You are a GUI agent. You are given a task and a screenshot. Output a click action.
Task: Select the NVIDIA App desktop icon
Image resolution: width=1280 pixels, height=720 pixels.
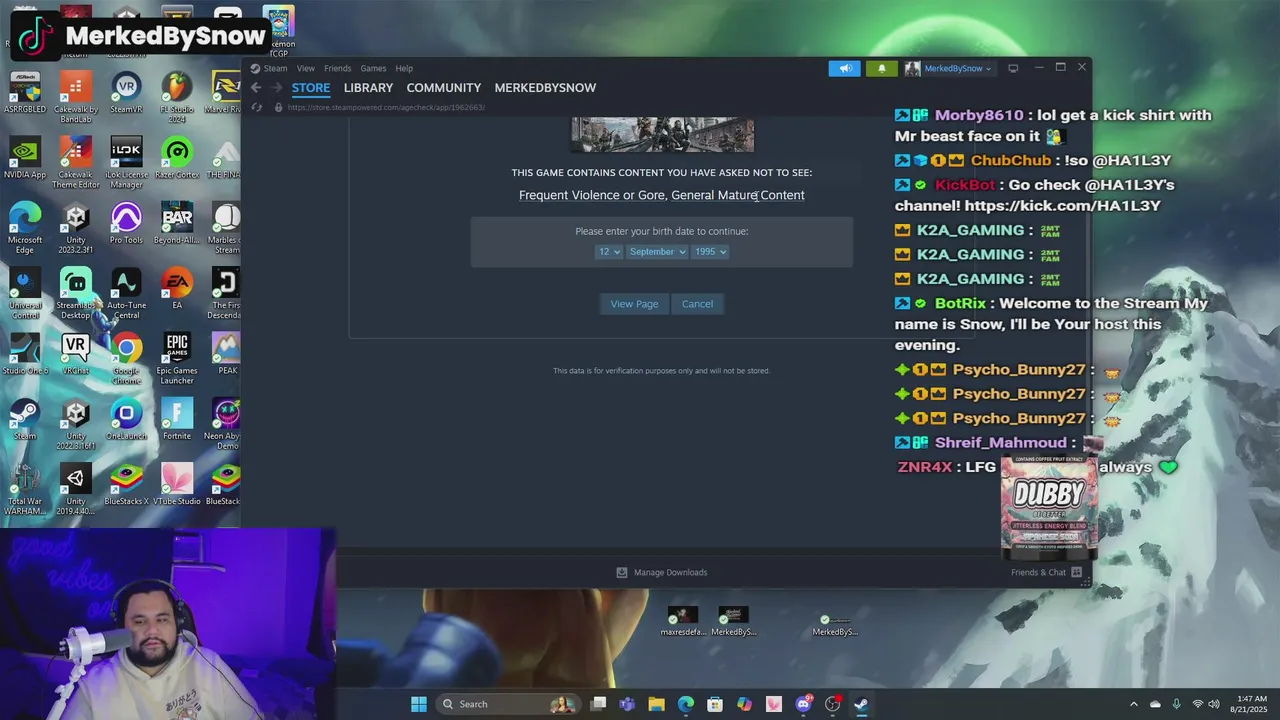pos(25,159)
